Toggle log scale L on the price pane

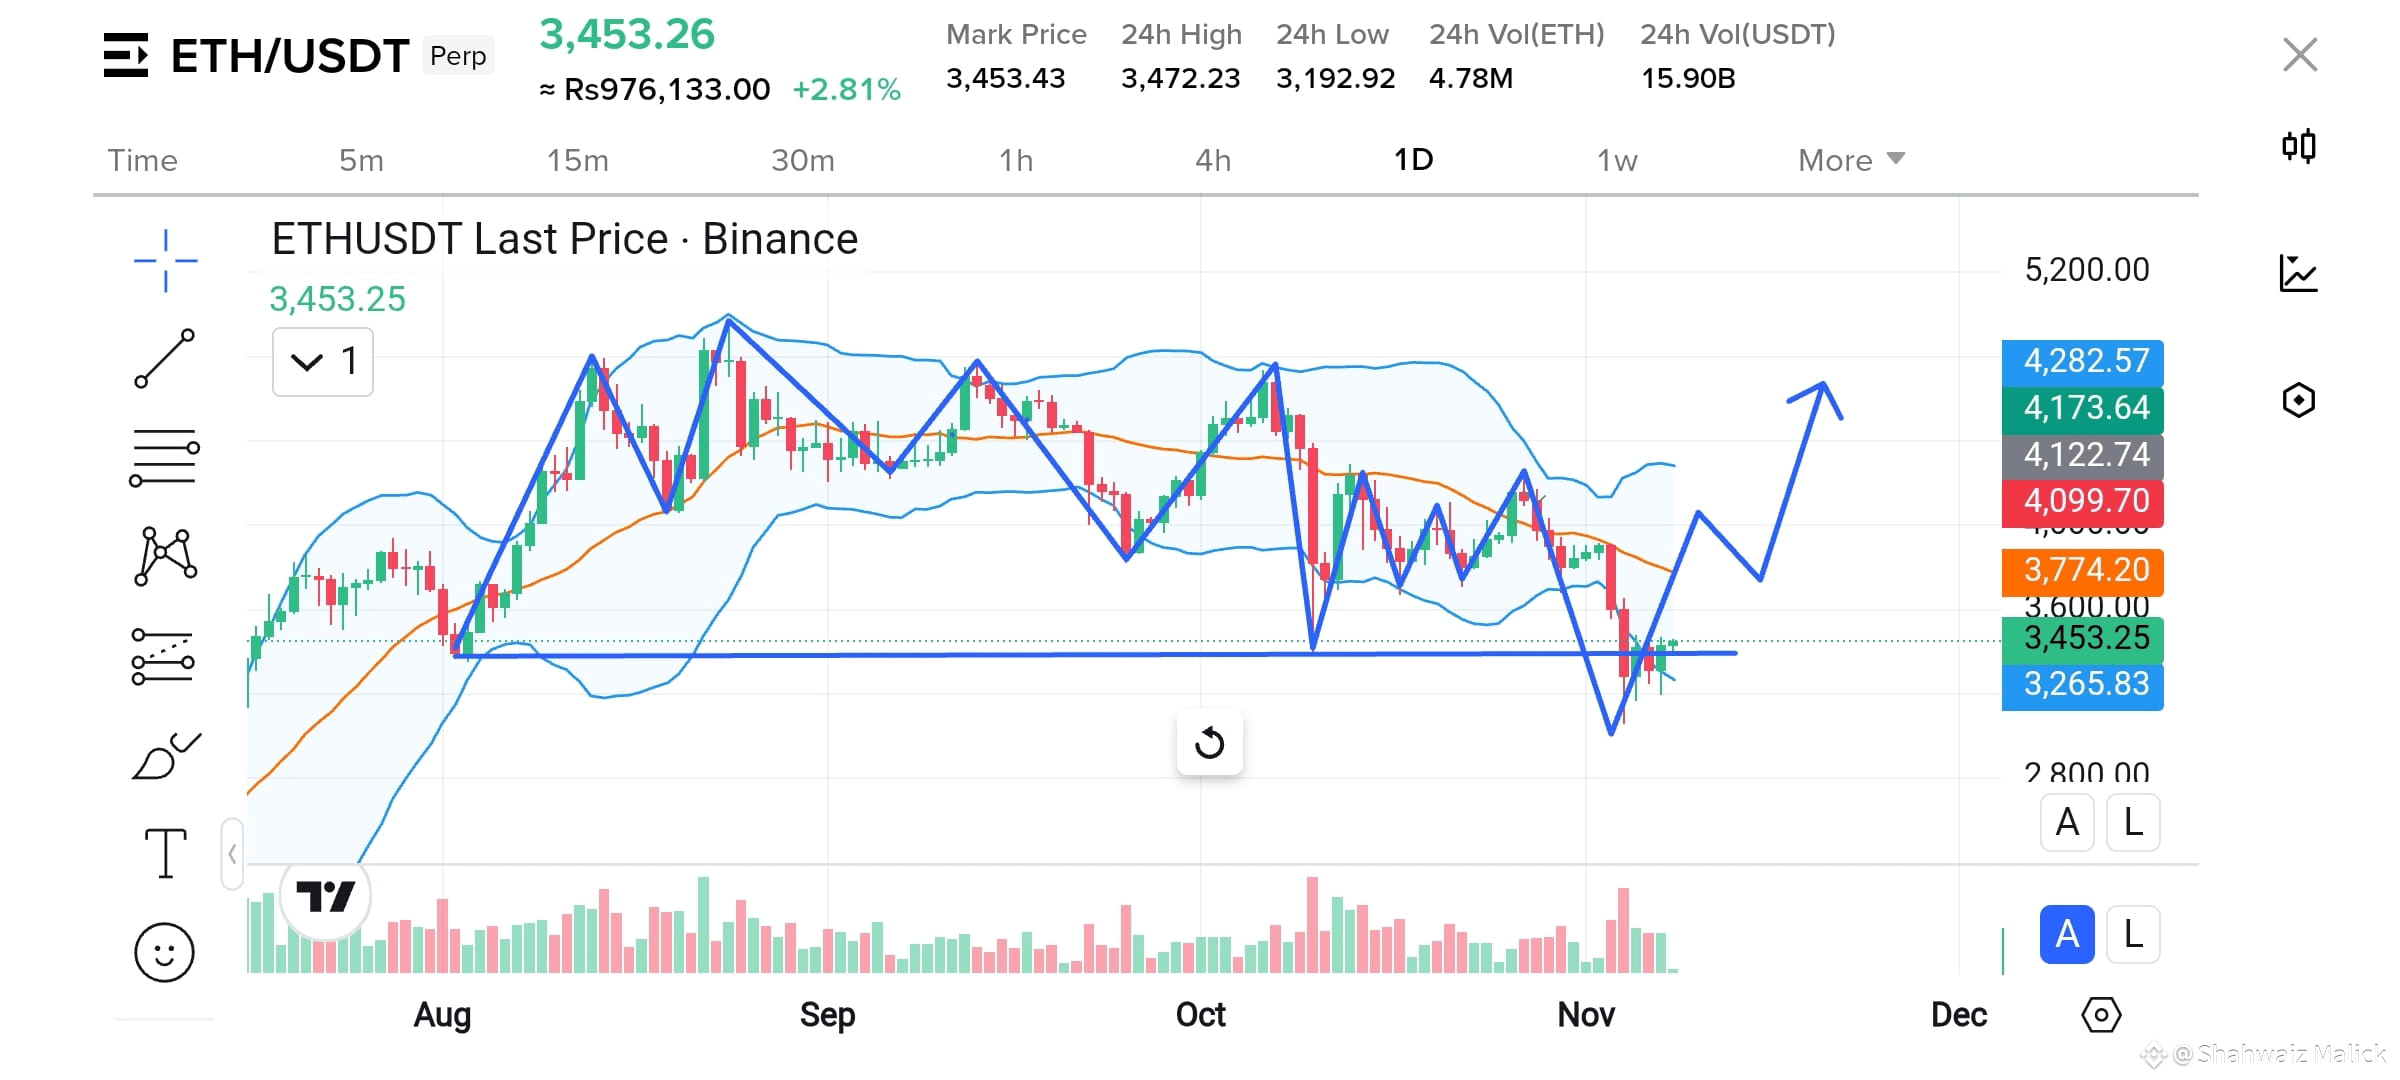(2133, 822)
